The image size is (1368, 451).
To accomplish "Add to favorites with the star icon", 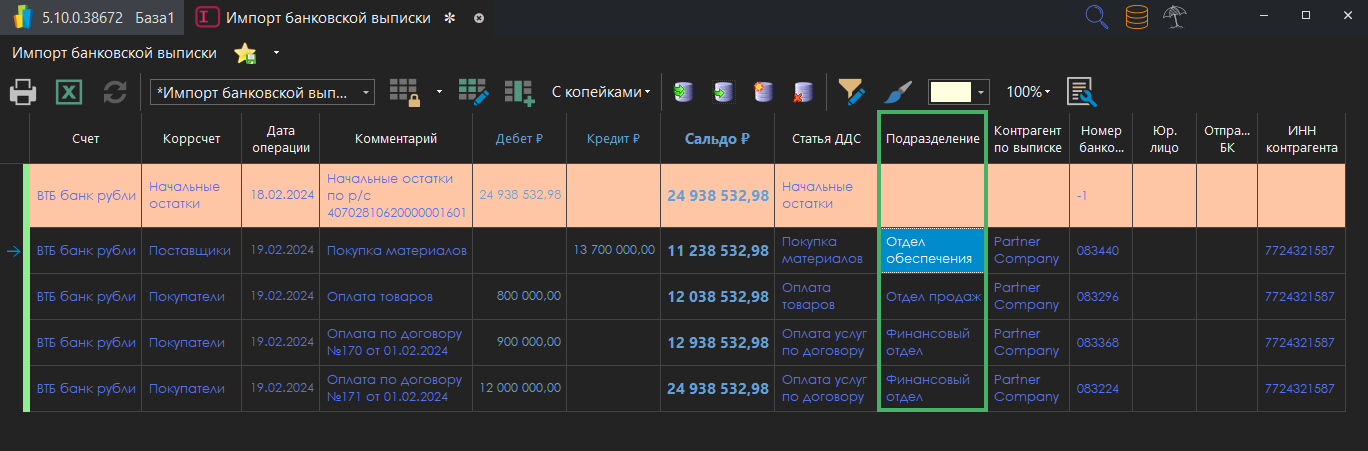I will point(245,53).
